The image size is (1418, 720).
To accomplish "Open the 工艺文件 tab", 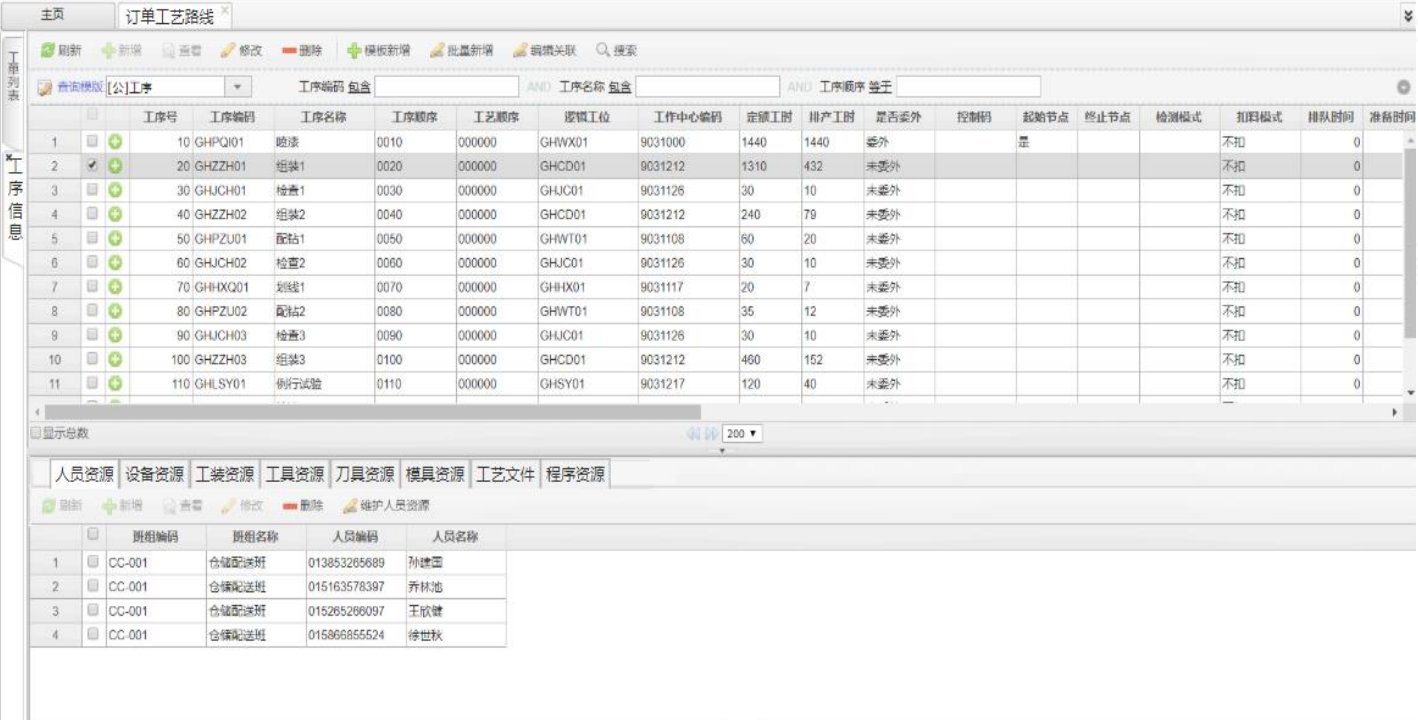I will [x=506, y=474].
